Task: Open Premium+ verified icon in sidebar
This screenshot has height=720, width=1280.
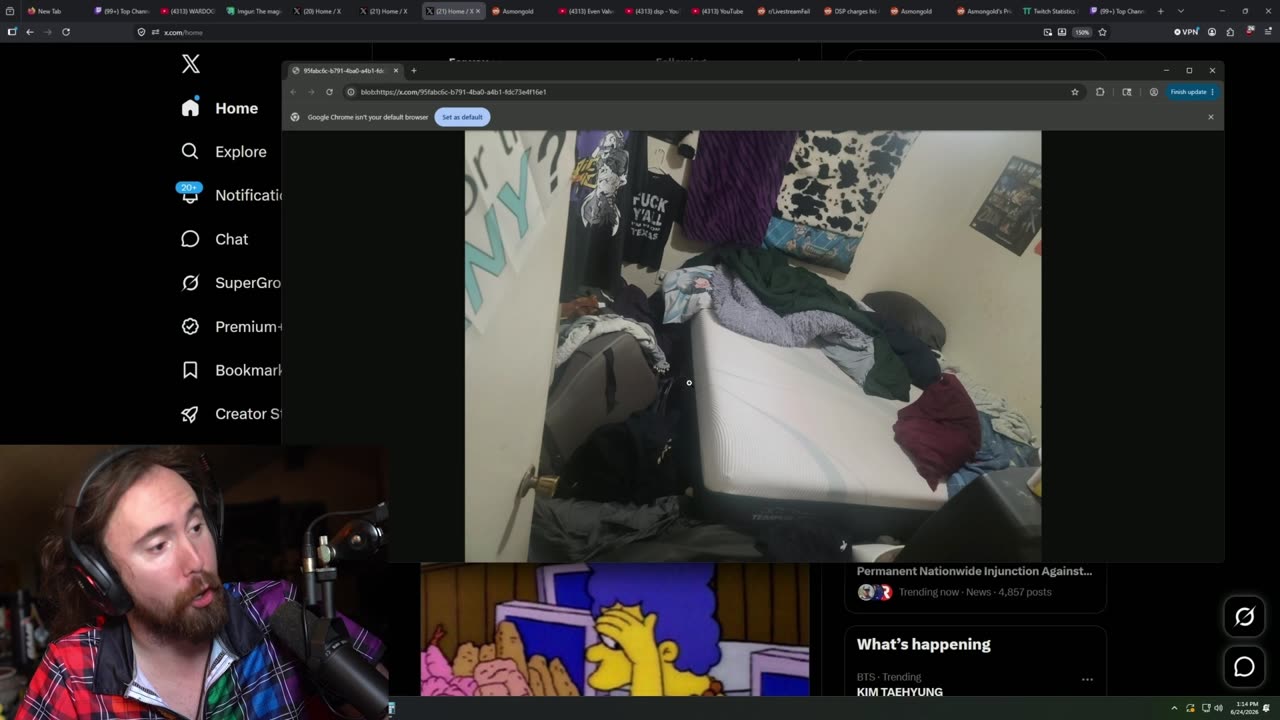Action: 190,326
